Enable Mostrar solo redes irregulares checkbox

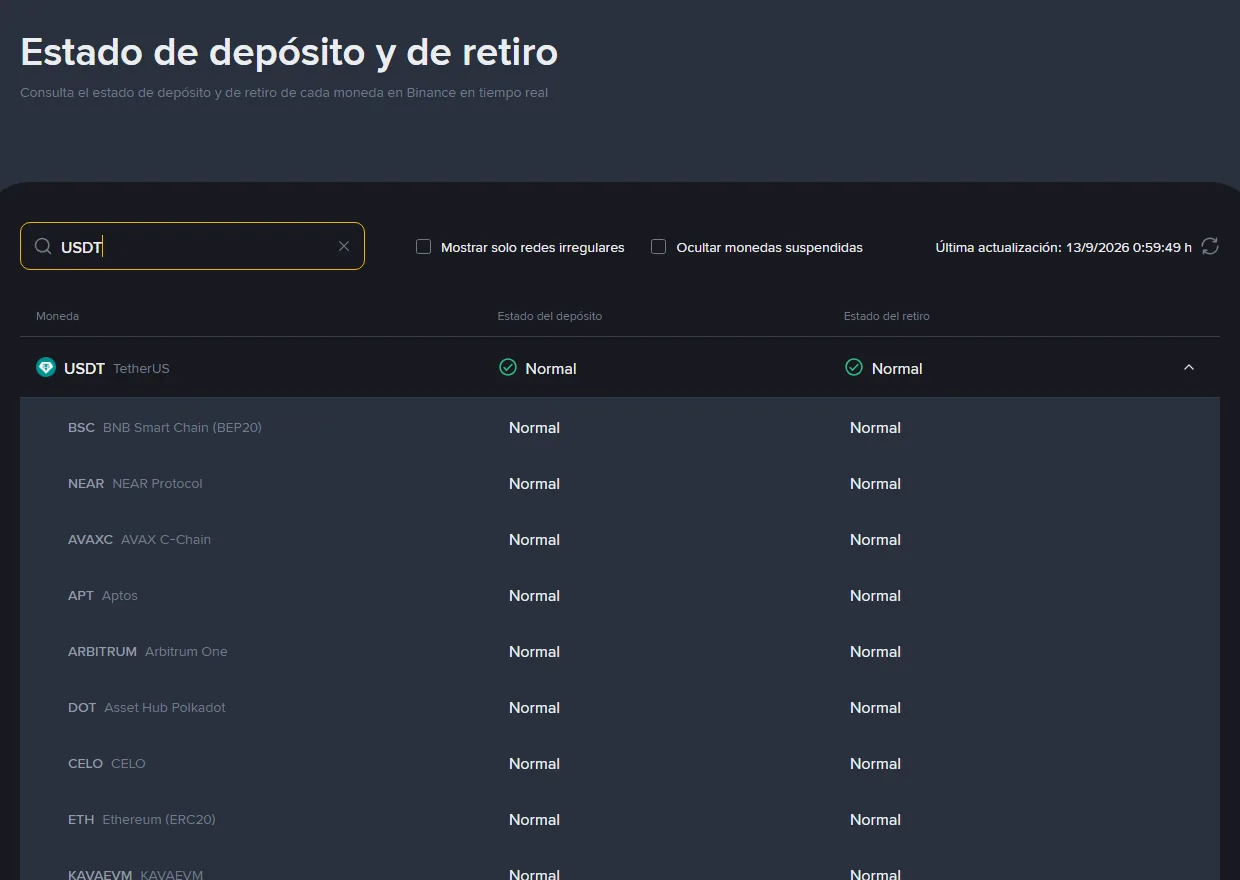click(x=424, y=246)
